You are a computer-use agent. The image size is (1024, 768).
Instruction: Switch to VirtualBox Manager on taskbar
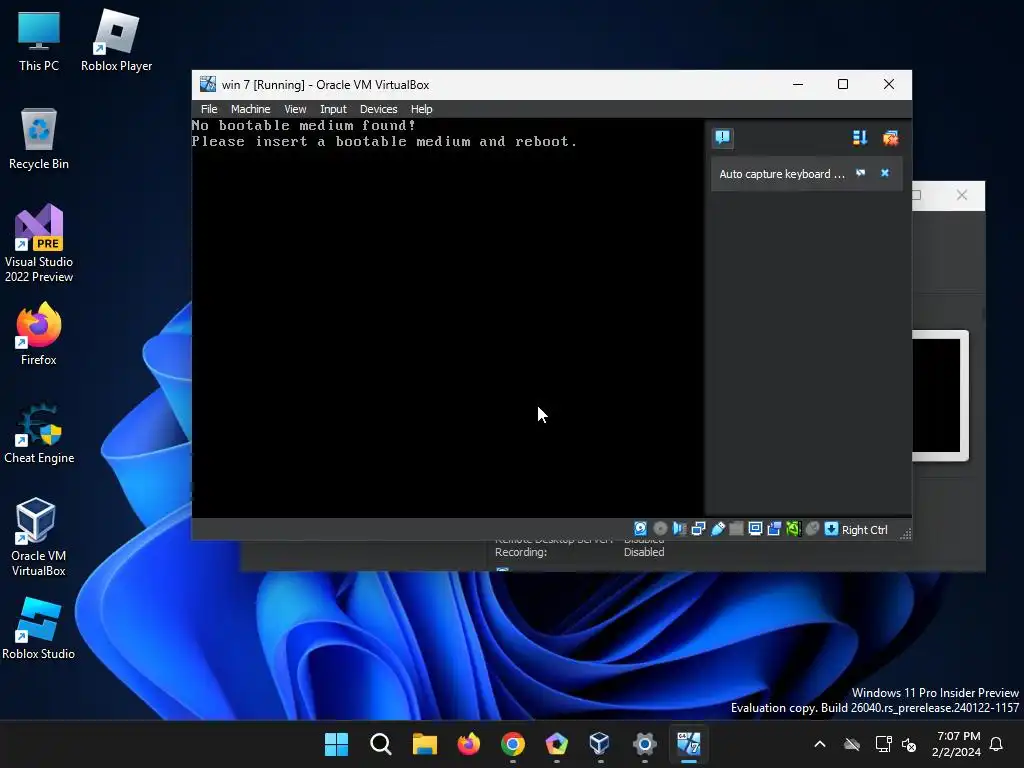(x=600, y=744)
